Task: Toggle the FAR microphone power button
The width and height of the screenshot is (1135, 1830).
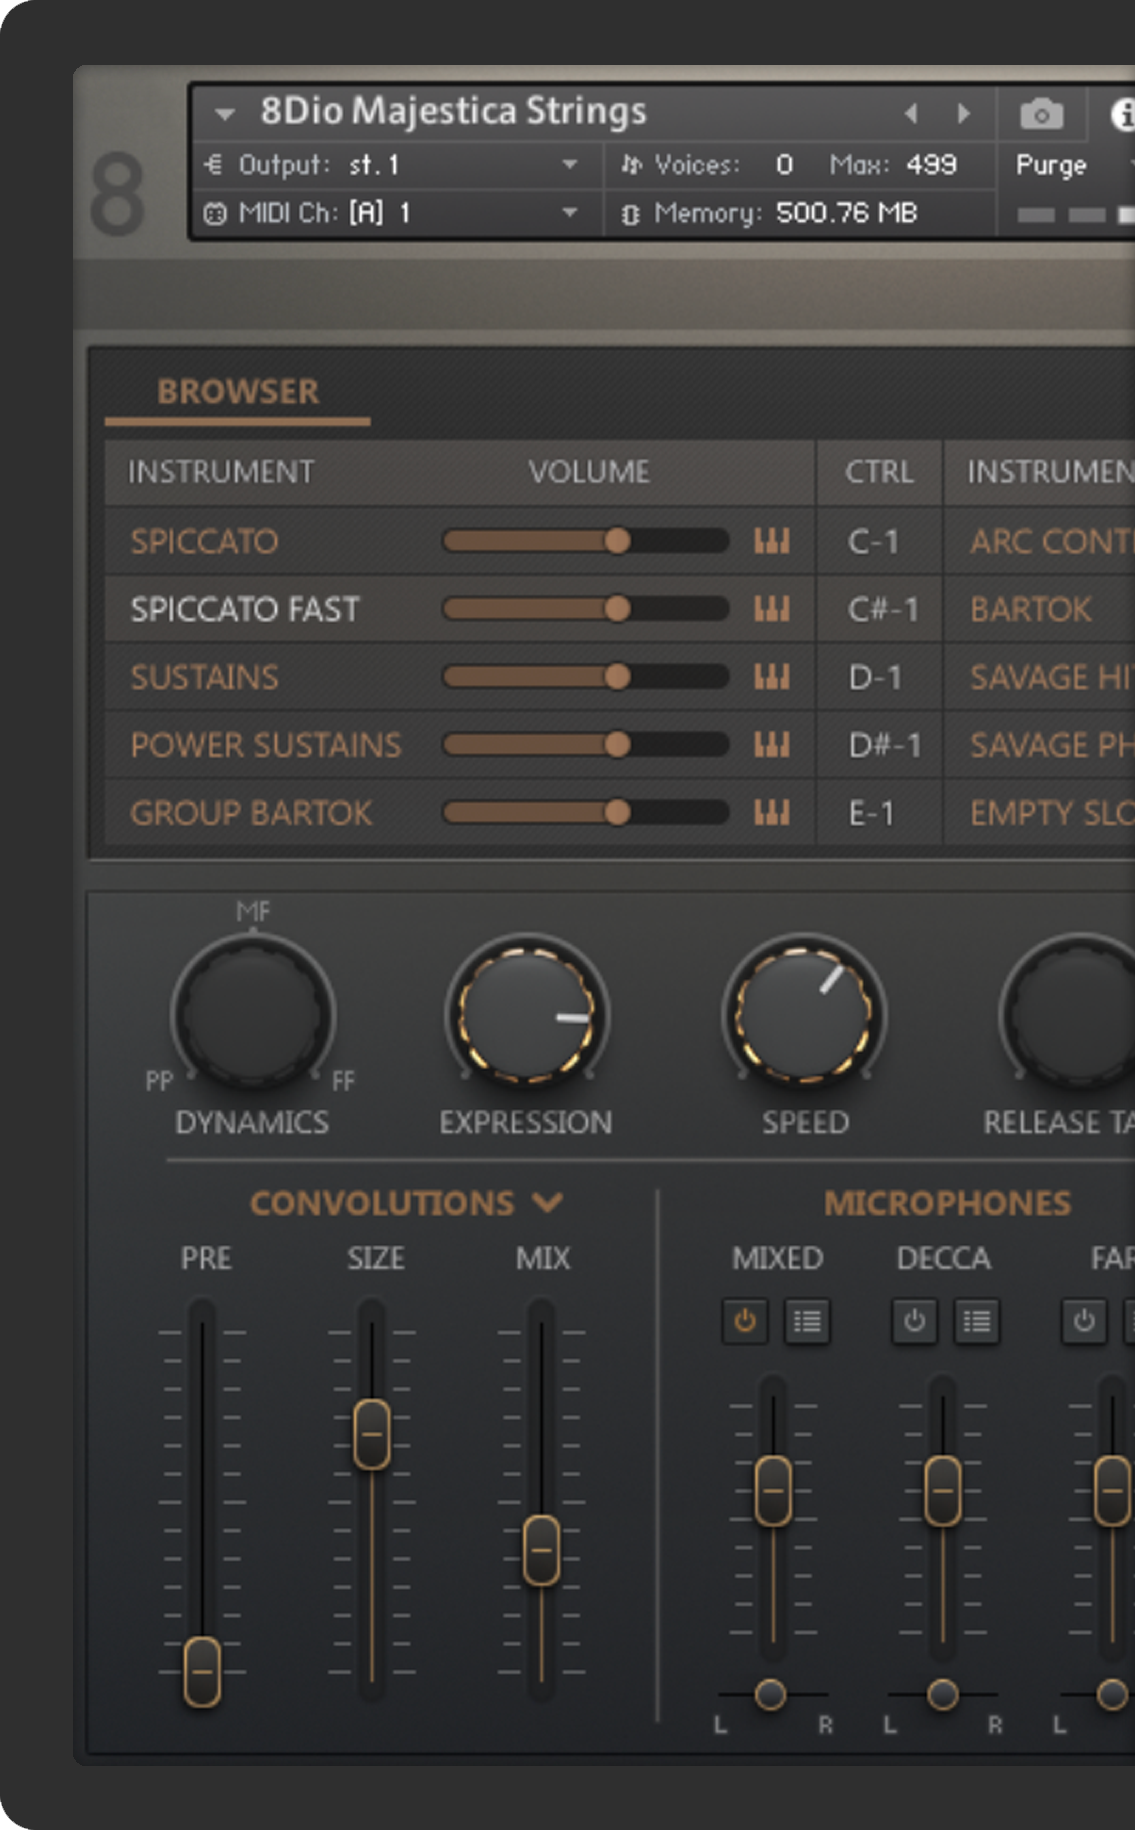Action: (1085, 1322)
